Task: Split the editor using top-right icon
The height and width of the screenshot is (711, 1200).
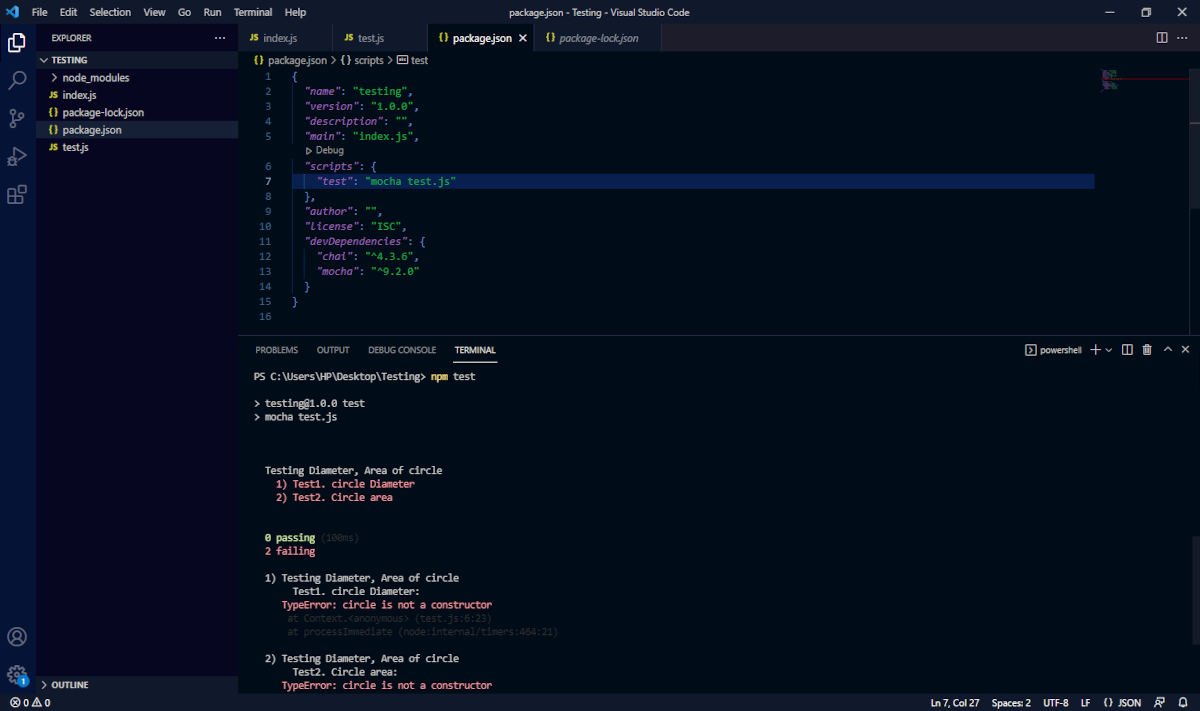Action: tap(1159, 37)
